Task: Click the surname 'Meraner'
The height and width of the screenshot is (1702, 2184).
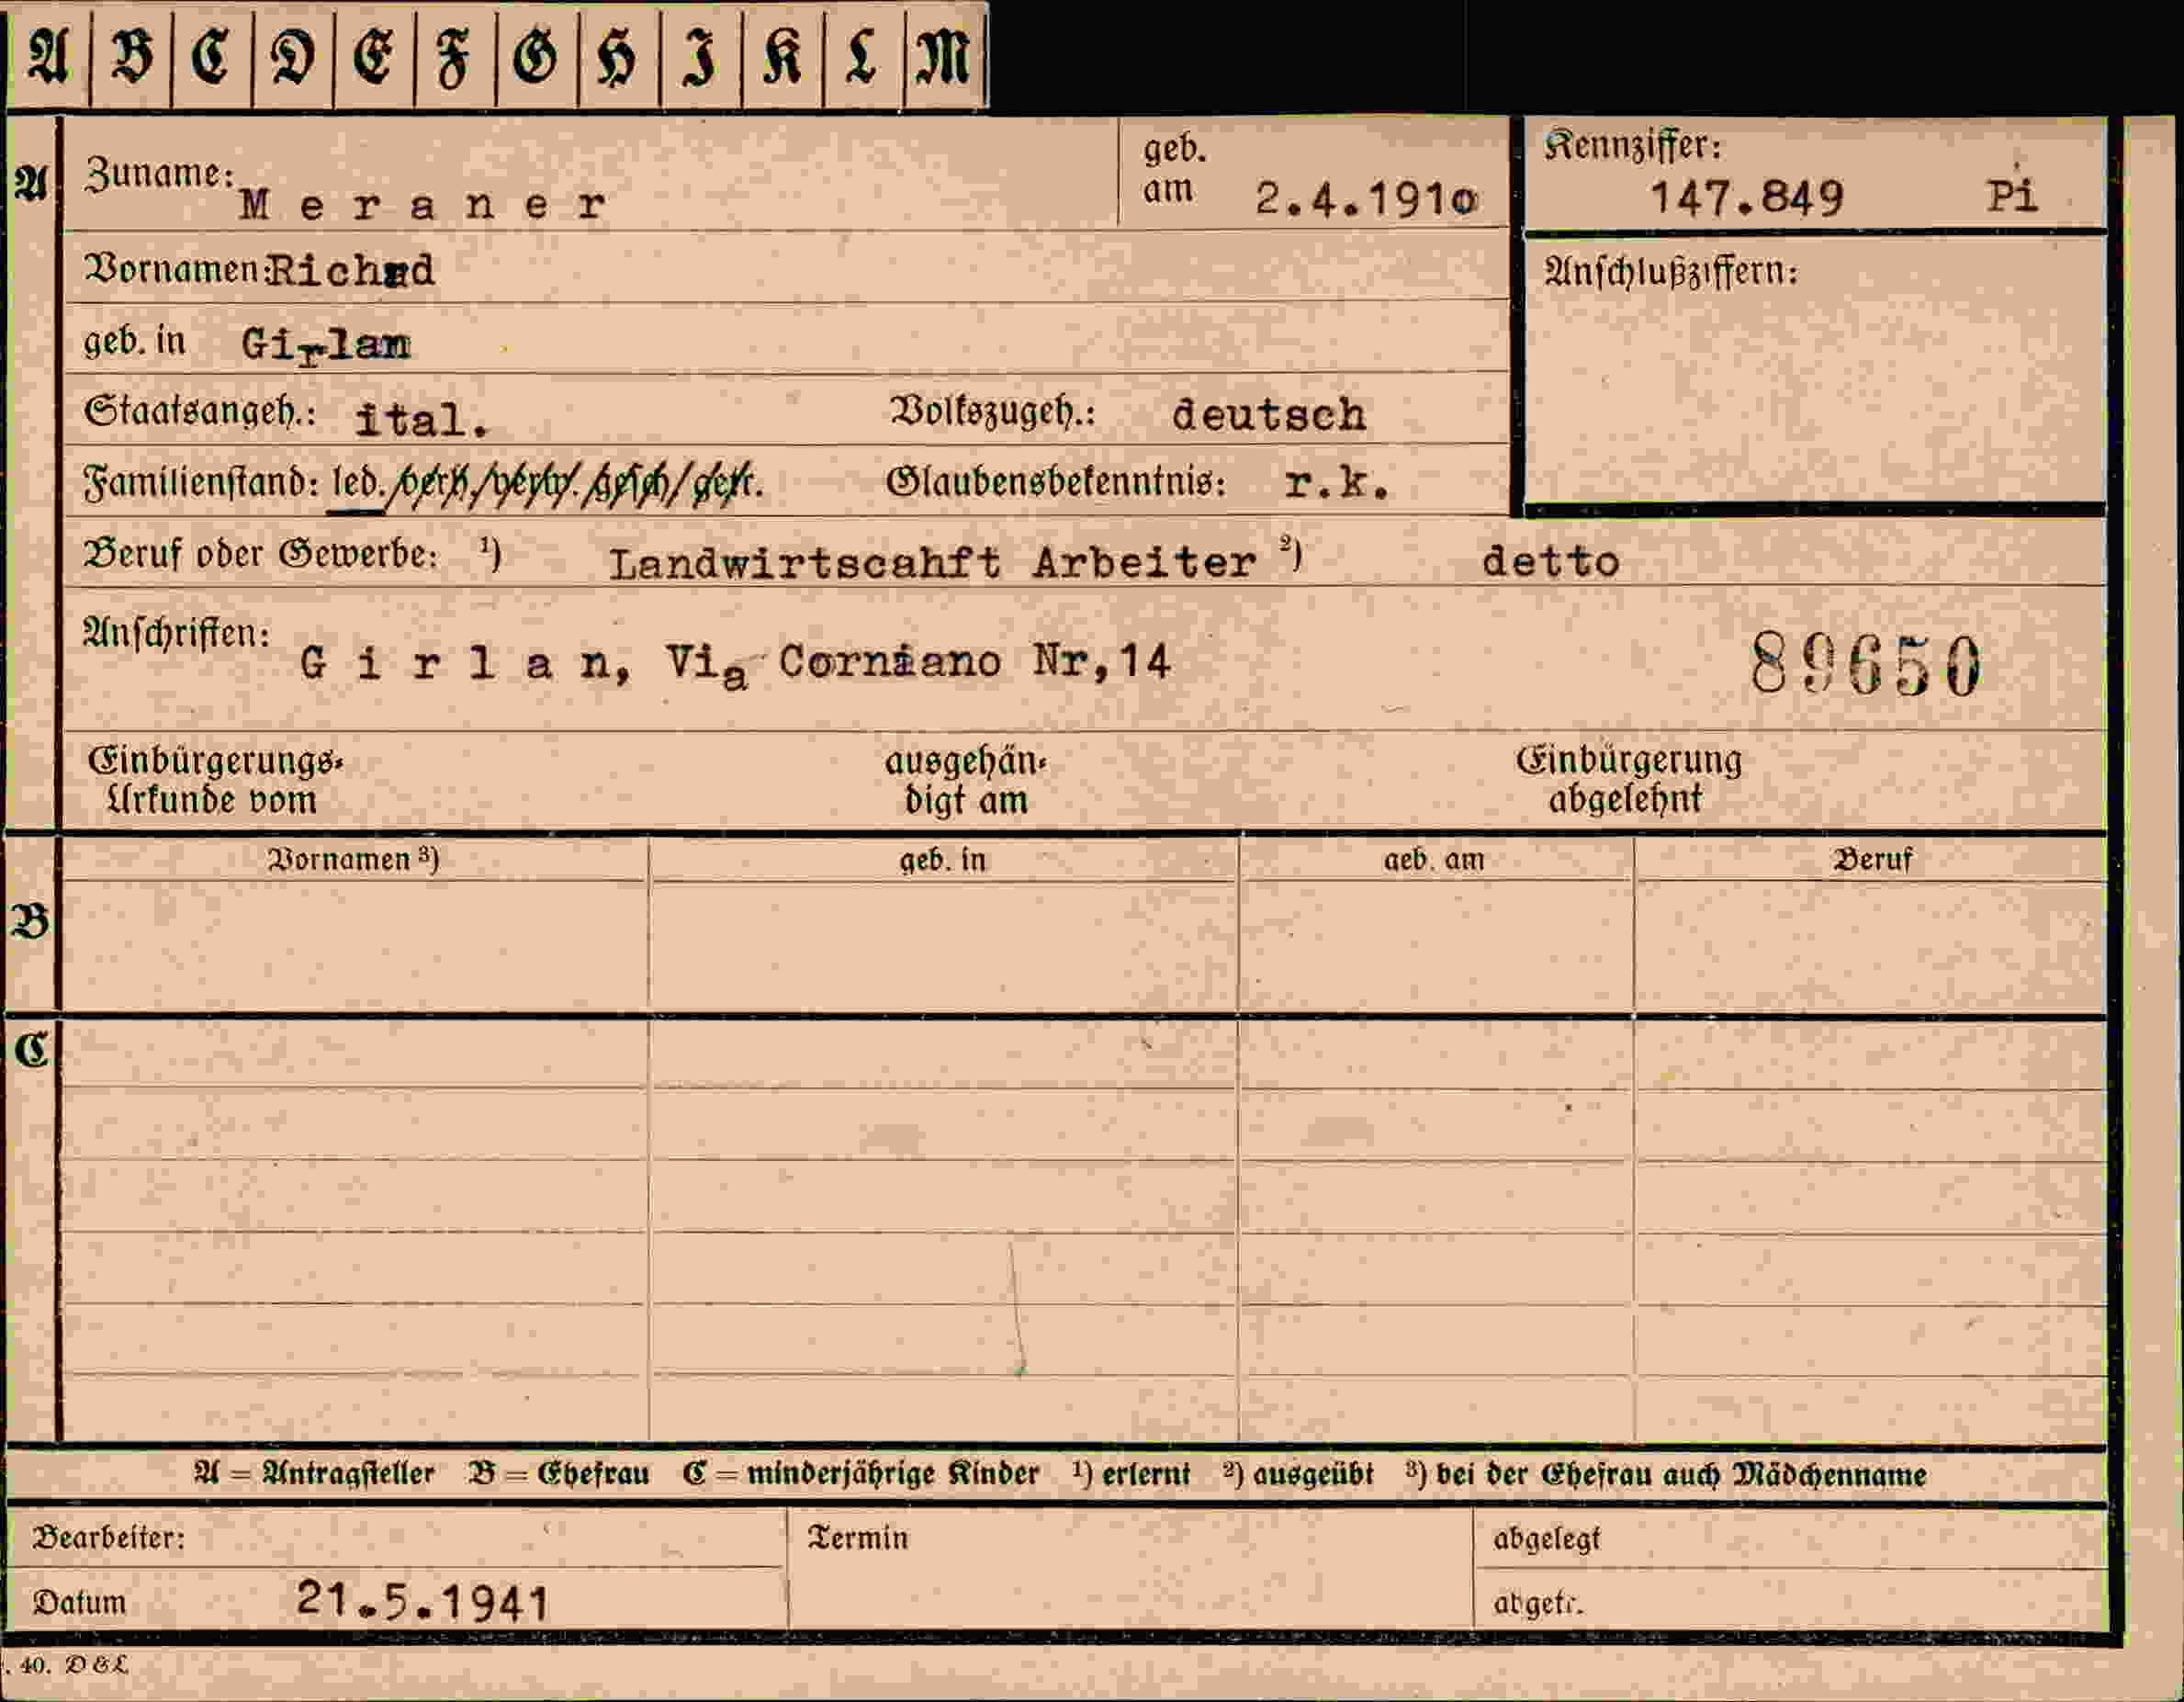Action: coord(423,205)
